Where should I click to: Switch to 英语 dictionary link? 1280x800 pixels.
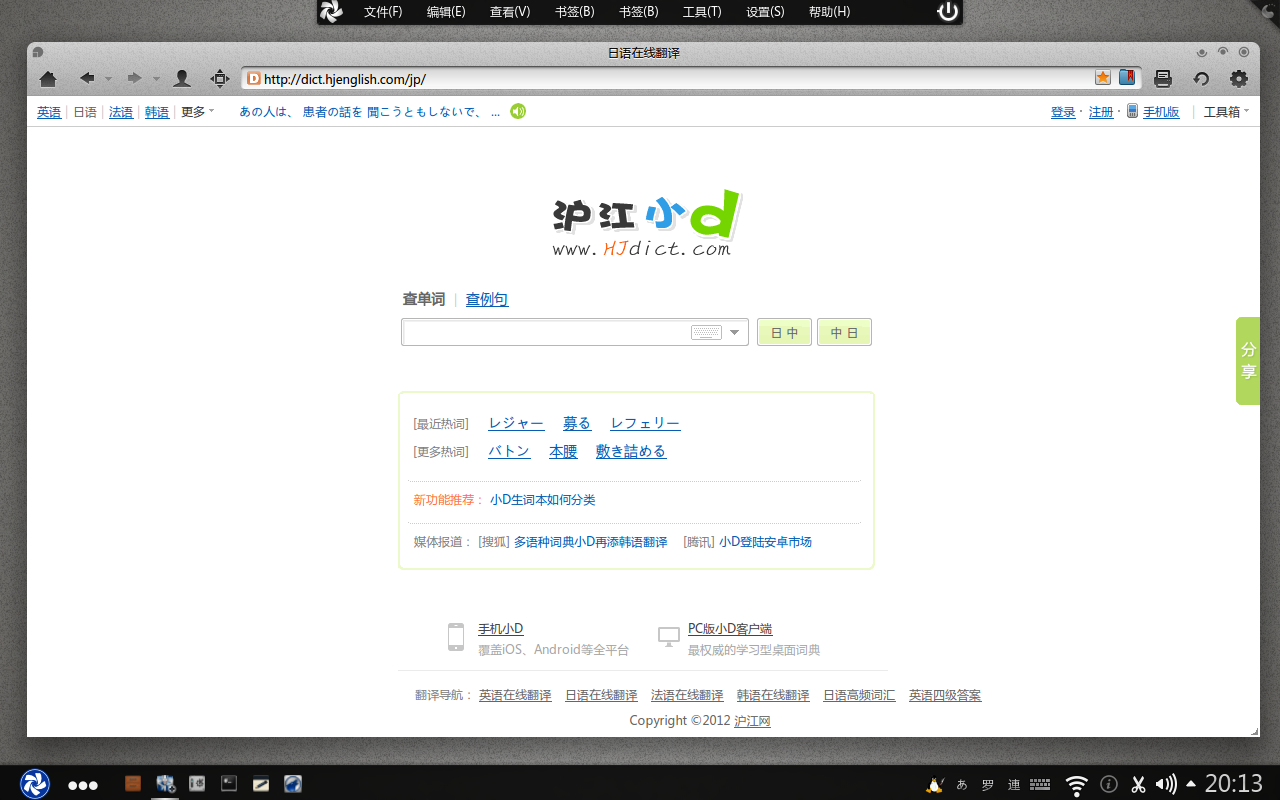pos(49,112)
